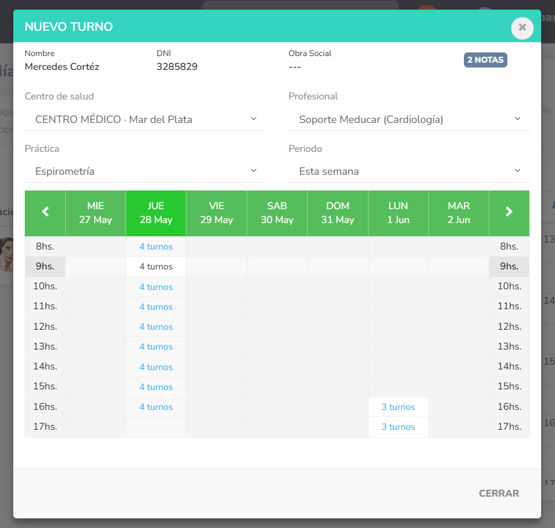Click the CERRAR button
The height and width of the screenshot is (528, 555).
[x=499, y=493]
